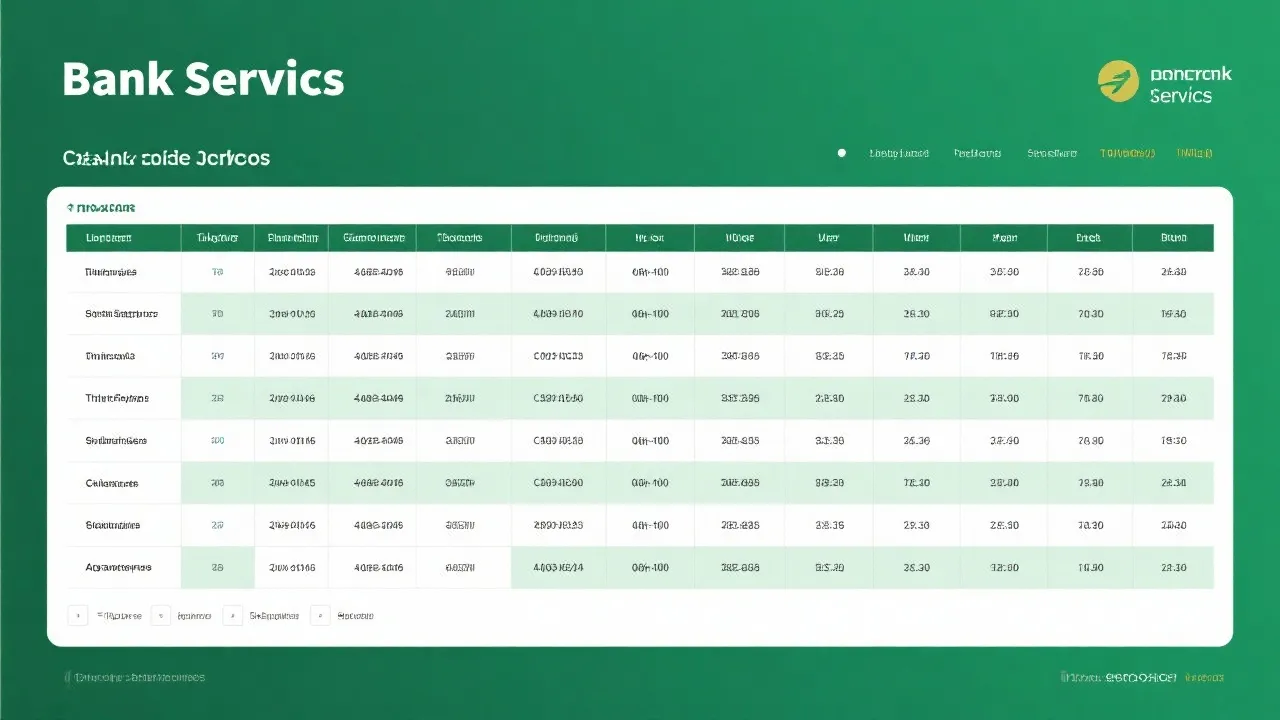
Task: Sort table by the first column header
Action: coord(109,238)
